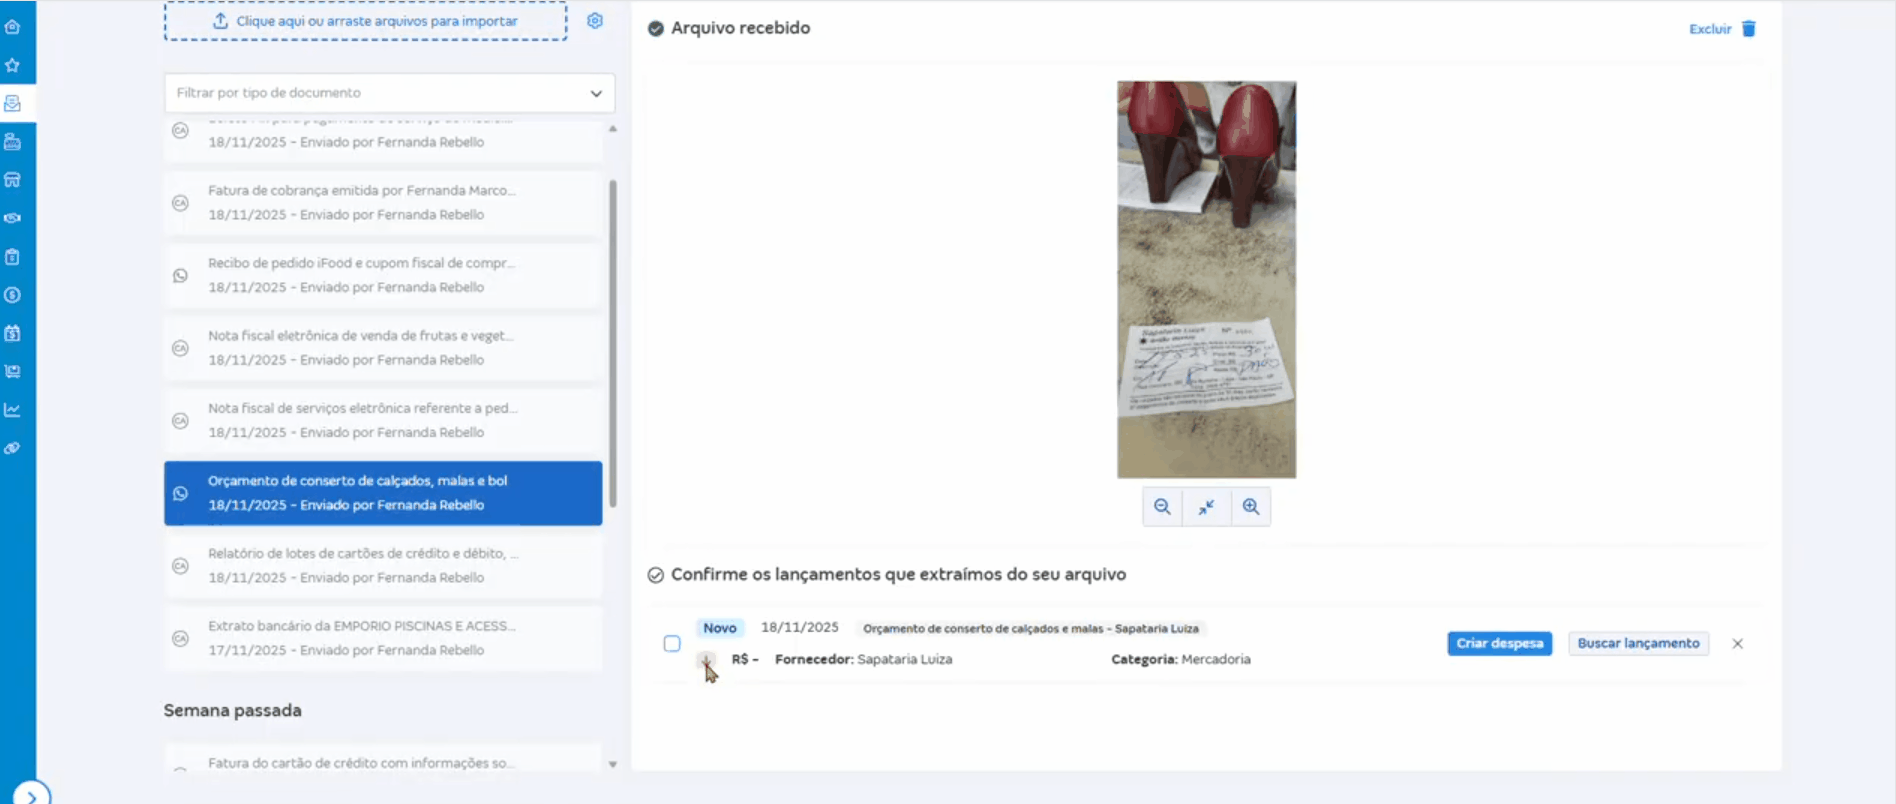Image resolution: width=1896 pixels, height=804 pixels.
Task: Open the 'Filtrar por tipo de documento' dropdown
Action: (390, 93)
